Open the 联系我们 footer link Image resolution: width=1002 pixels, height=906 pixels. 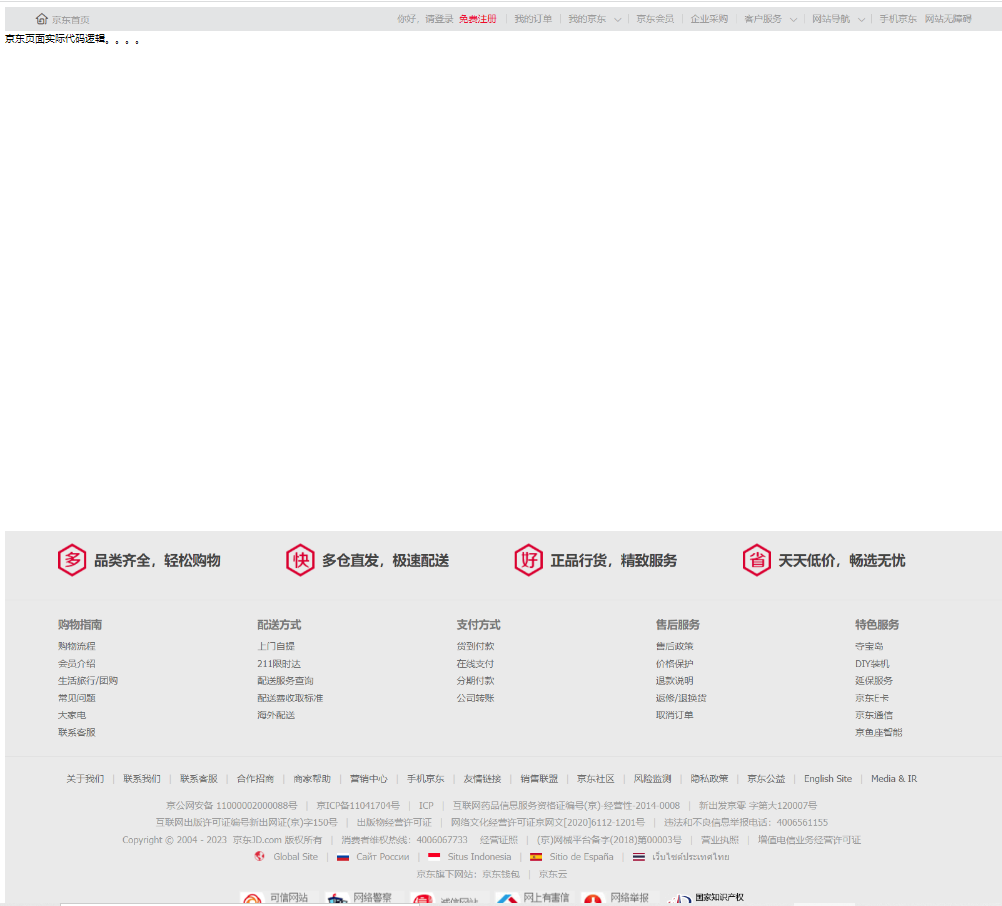142,778
